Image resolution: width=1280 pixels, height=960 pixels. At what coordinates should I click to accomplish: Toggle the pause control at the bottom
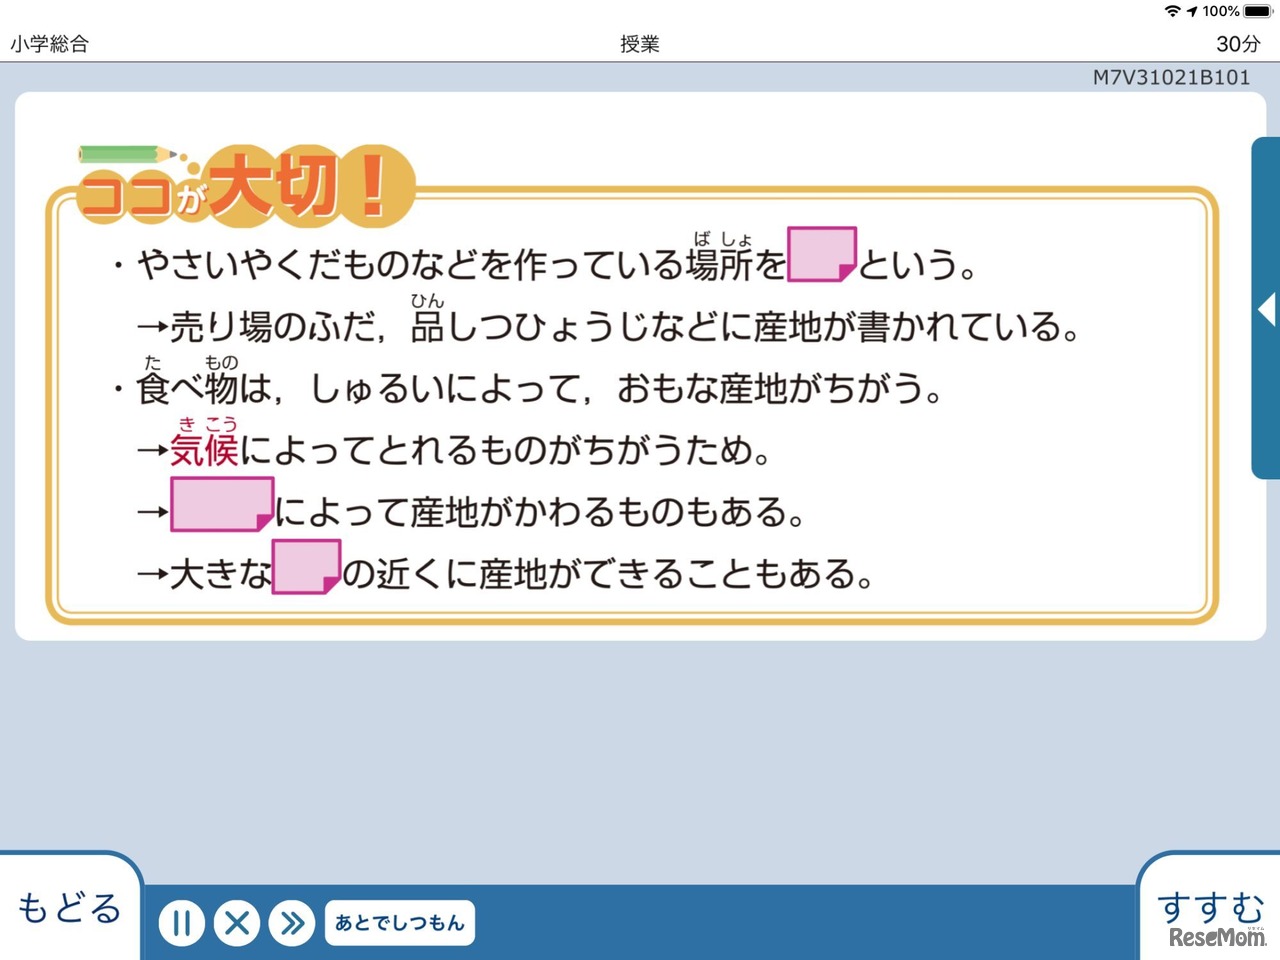pyautogui.click(x=181, y=924)
